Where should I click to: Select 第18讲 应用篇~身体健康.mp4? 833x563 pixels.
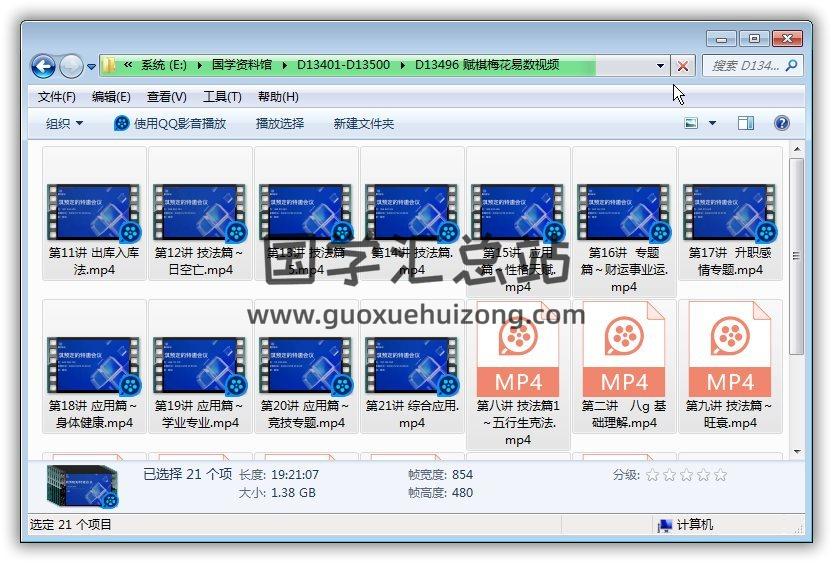[x=94, y=366]
